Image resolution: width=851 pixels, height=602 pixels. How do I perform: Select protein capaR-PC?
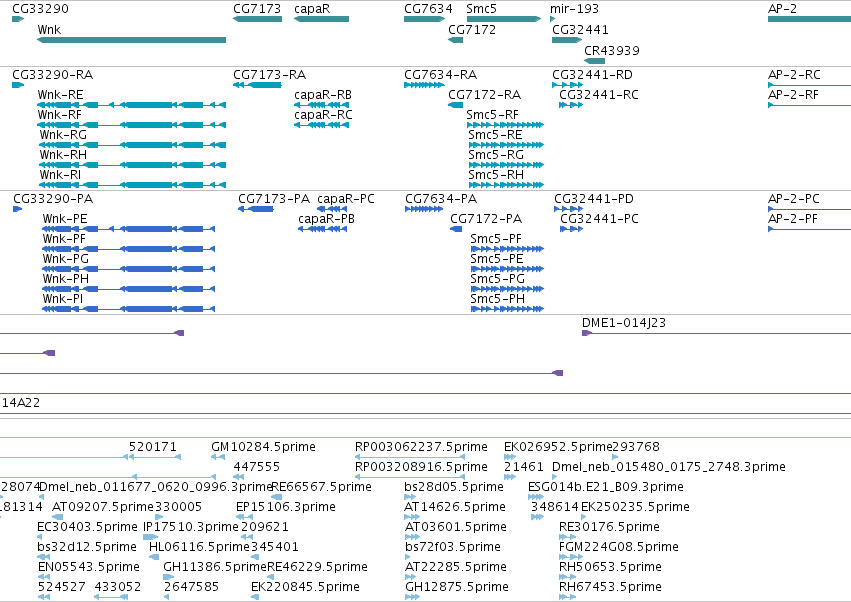(x=332, y=209)
